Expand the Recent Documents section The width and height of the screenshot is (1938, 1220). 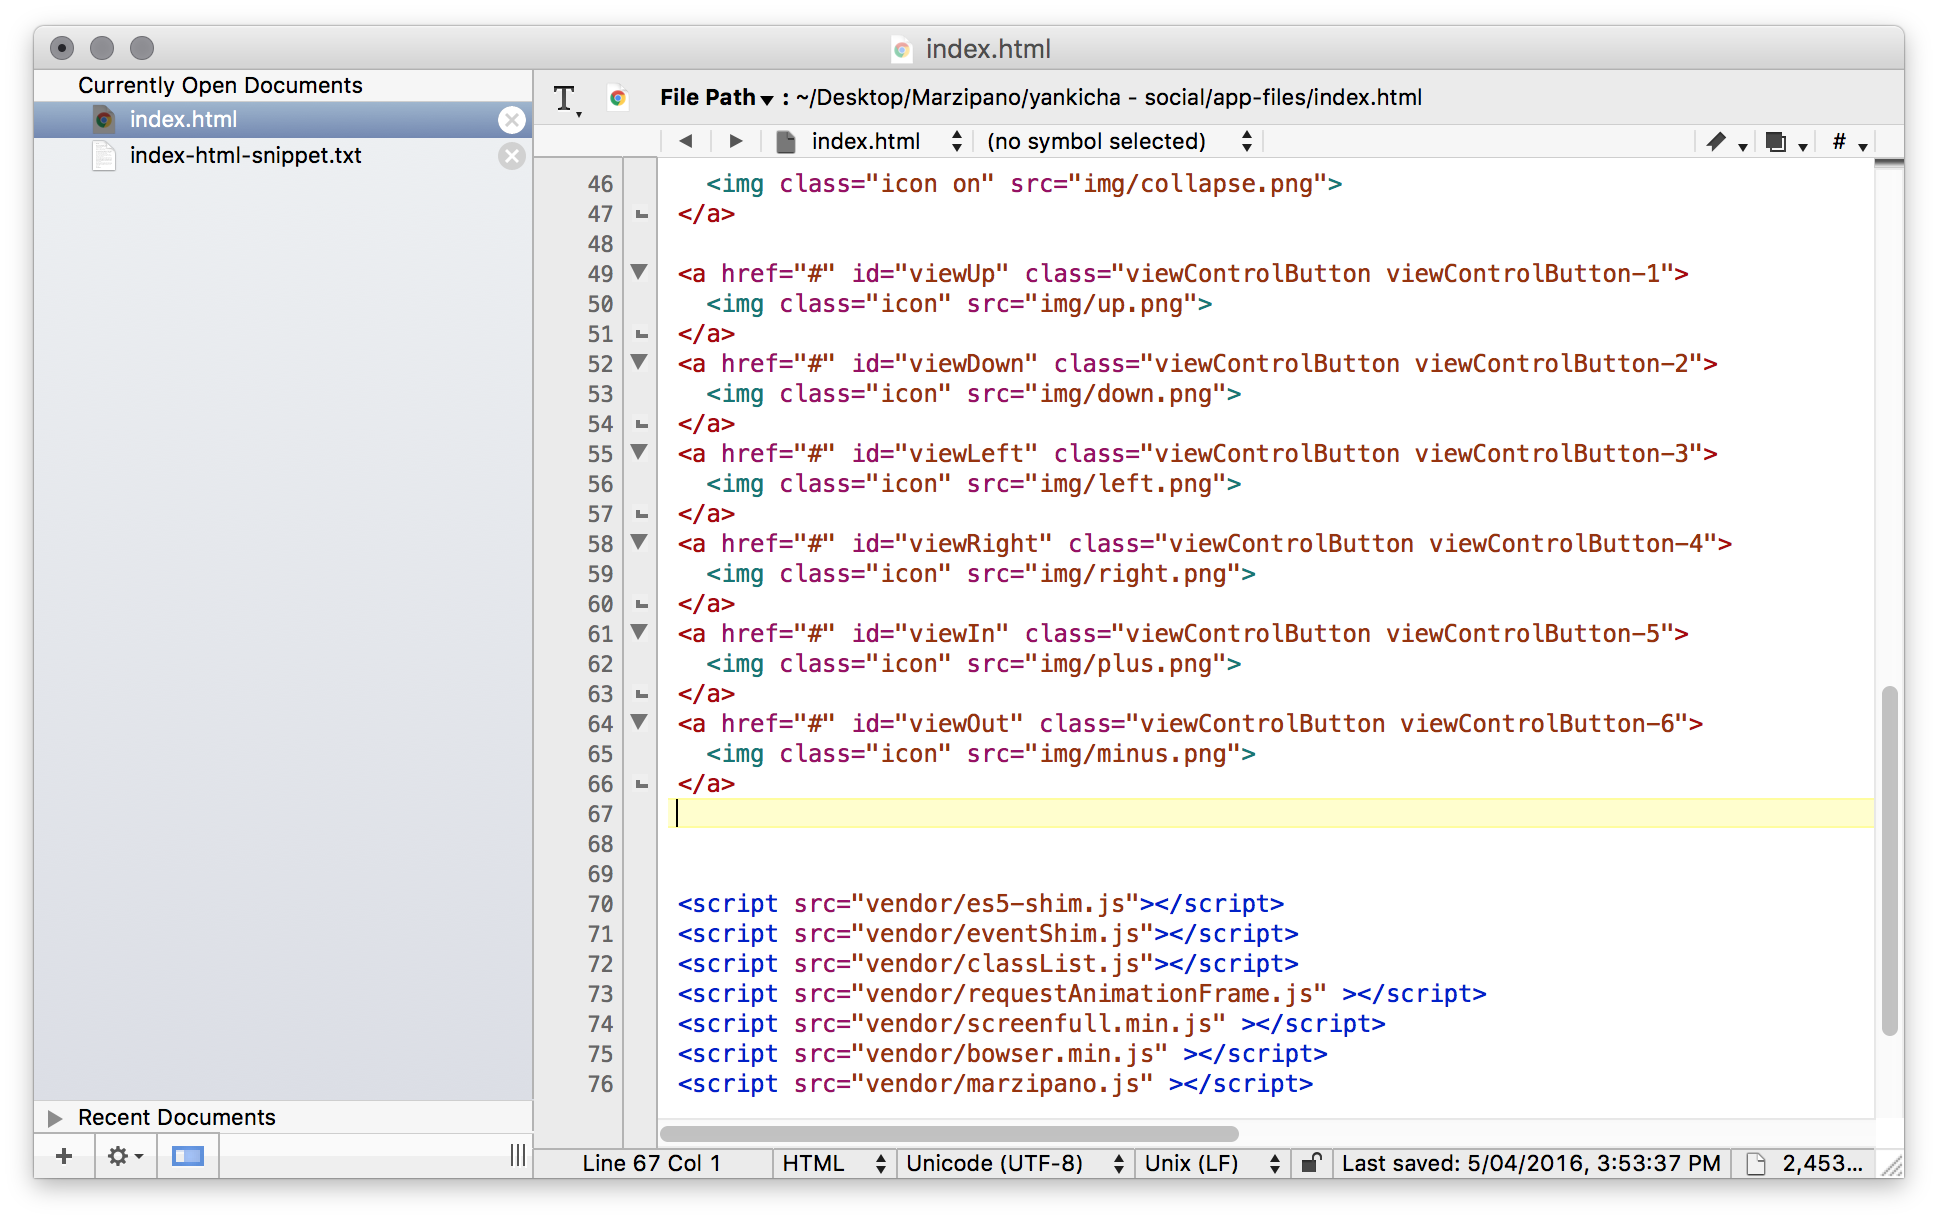tap(55, 1117)
